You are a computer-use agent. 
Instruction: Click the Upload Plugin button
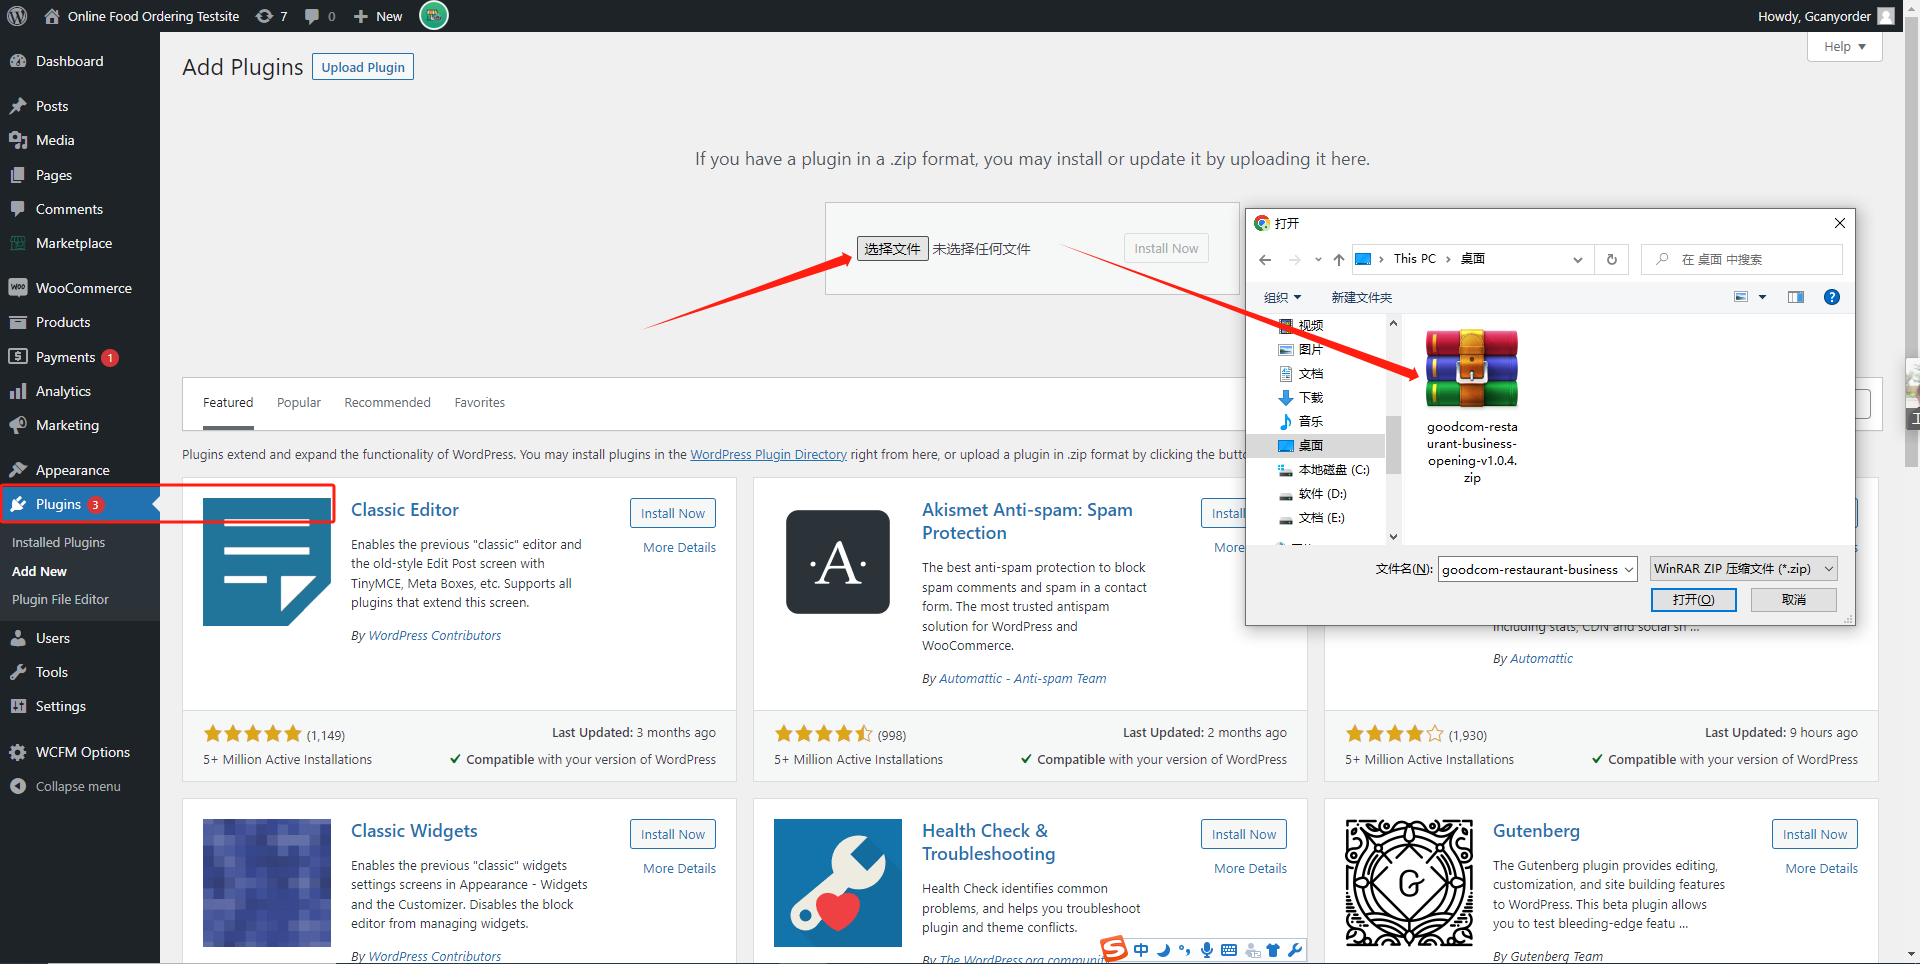pyautogui.click(x=363, y=67)
